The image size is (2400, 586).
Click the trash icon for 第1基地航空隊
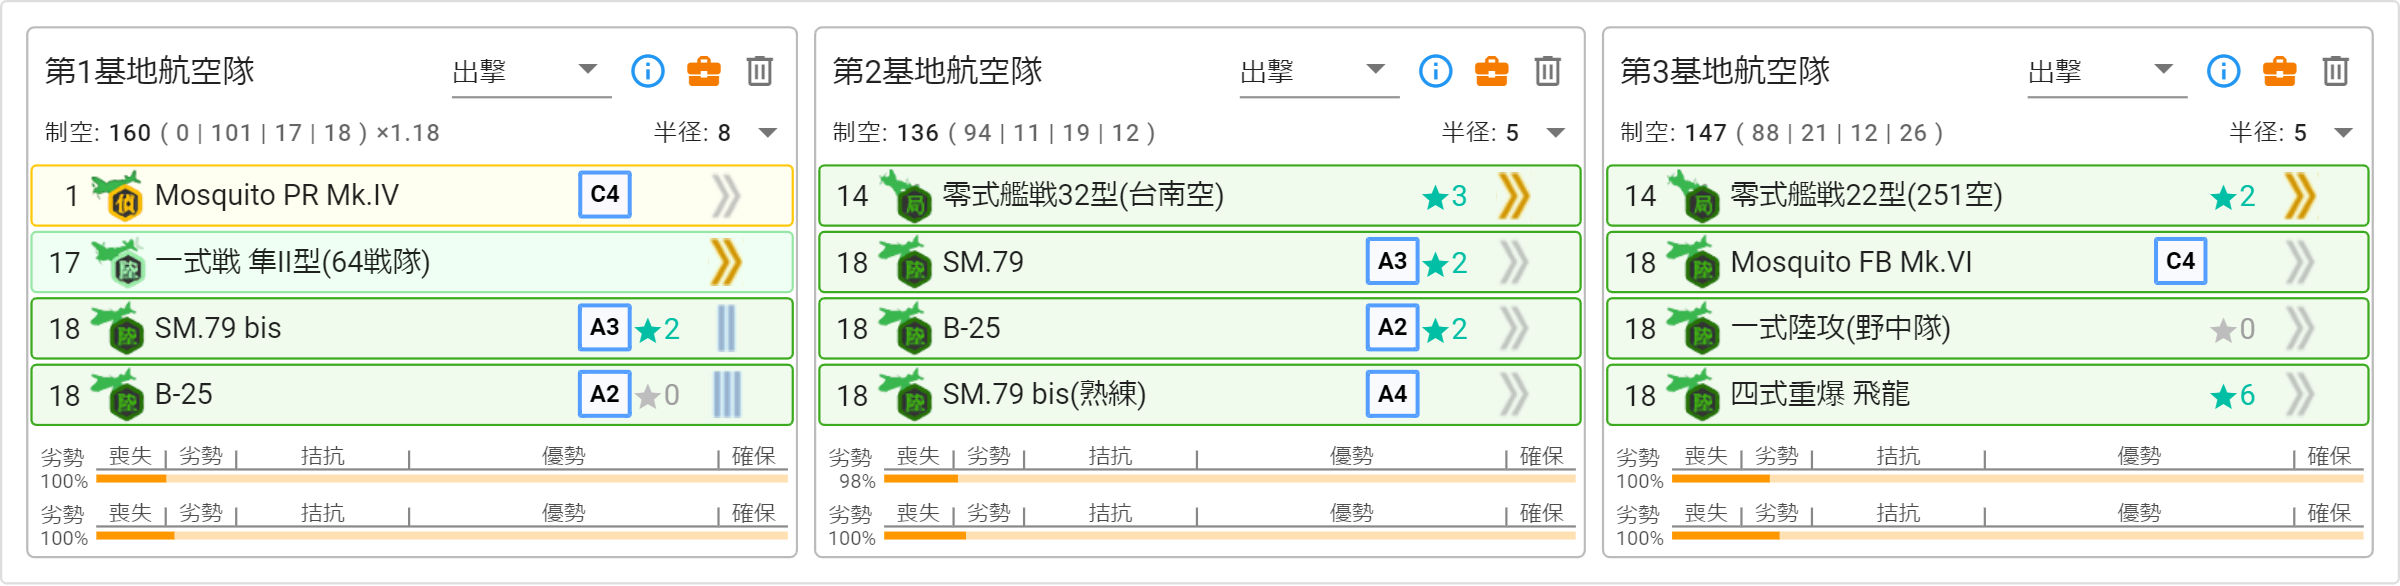pos(759,71)
